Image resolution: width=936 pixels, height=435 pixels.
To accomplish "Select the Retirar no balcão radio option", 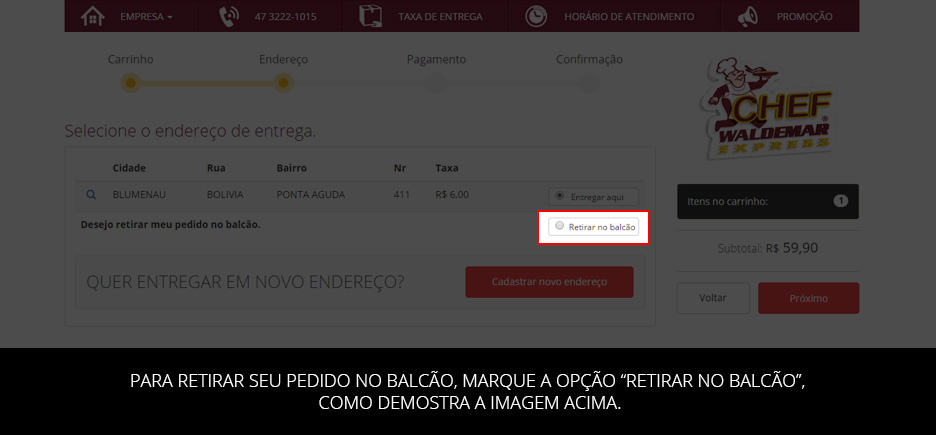I will (x=559, y=226).
